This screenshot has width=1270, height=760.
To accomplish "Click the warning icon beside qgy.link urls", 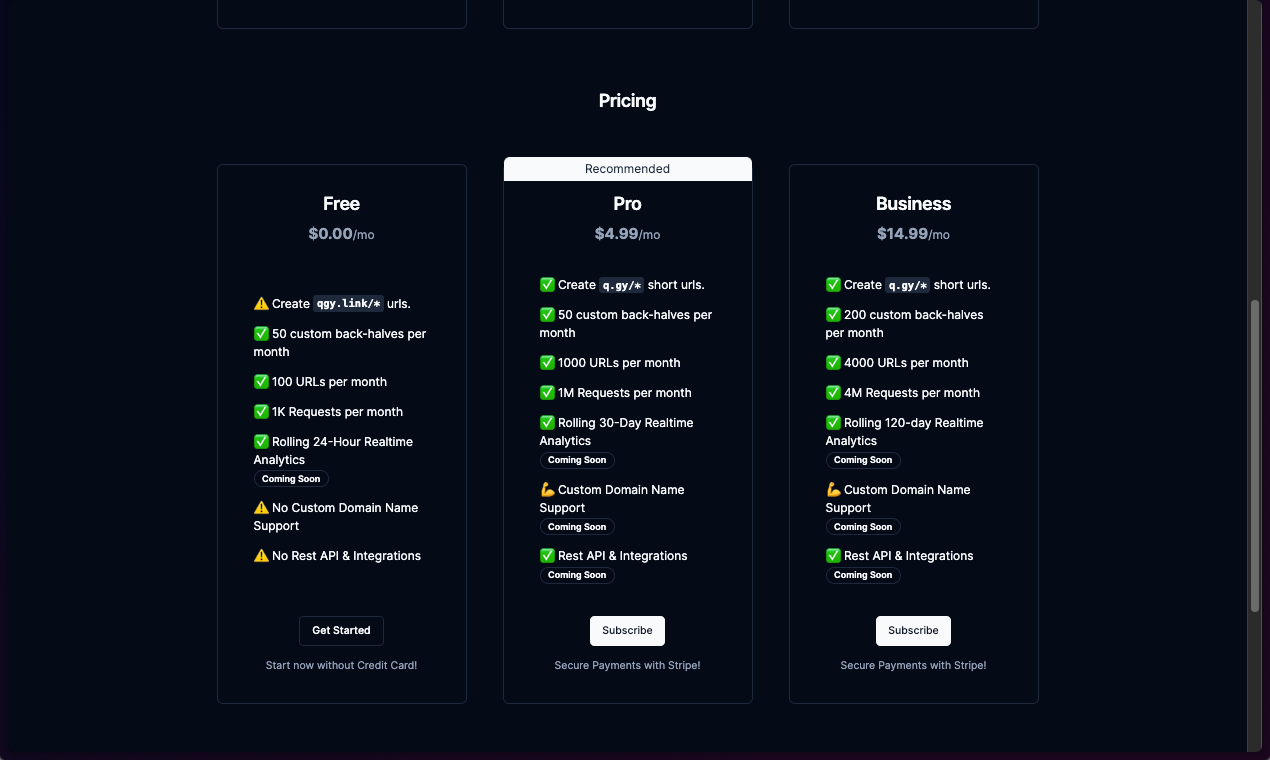I will pos(261,304).
